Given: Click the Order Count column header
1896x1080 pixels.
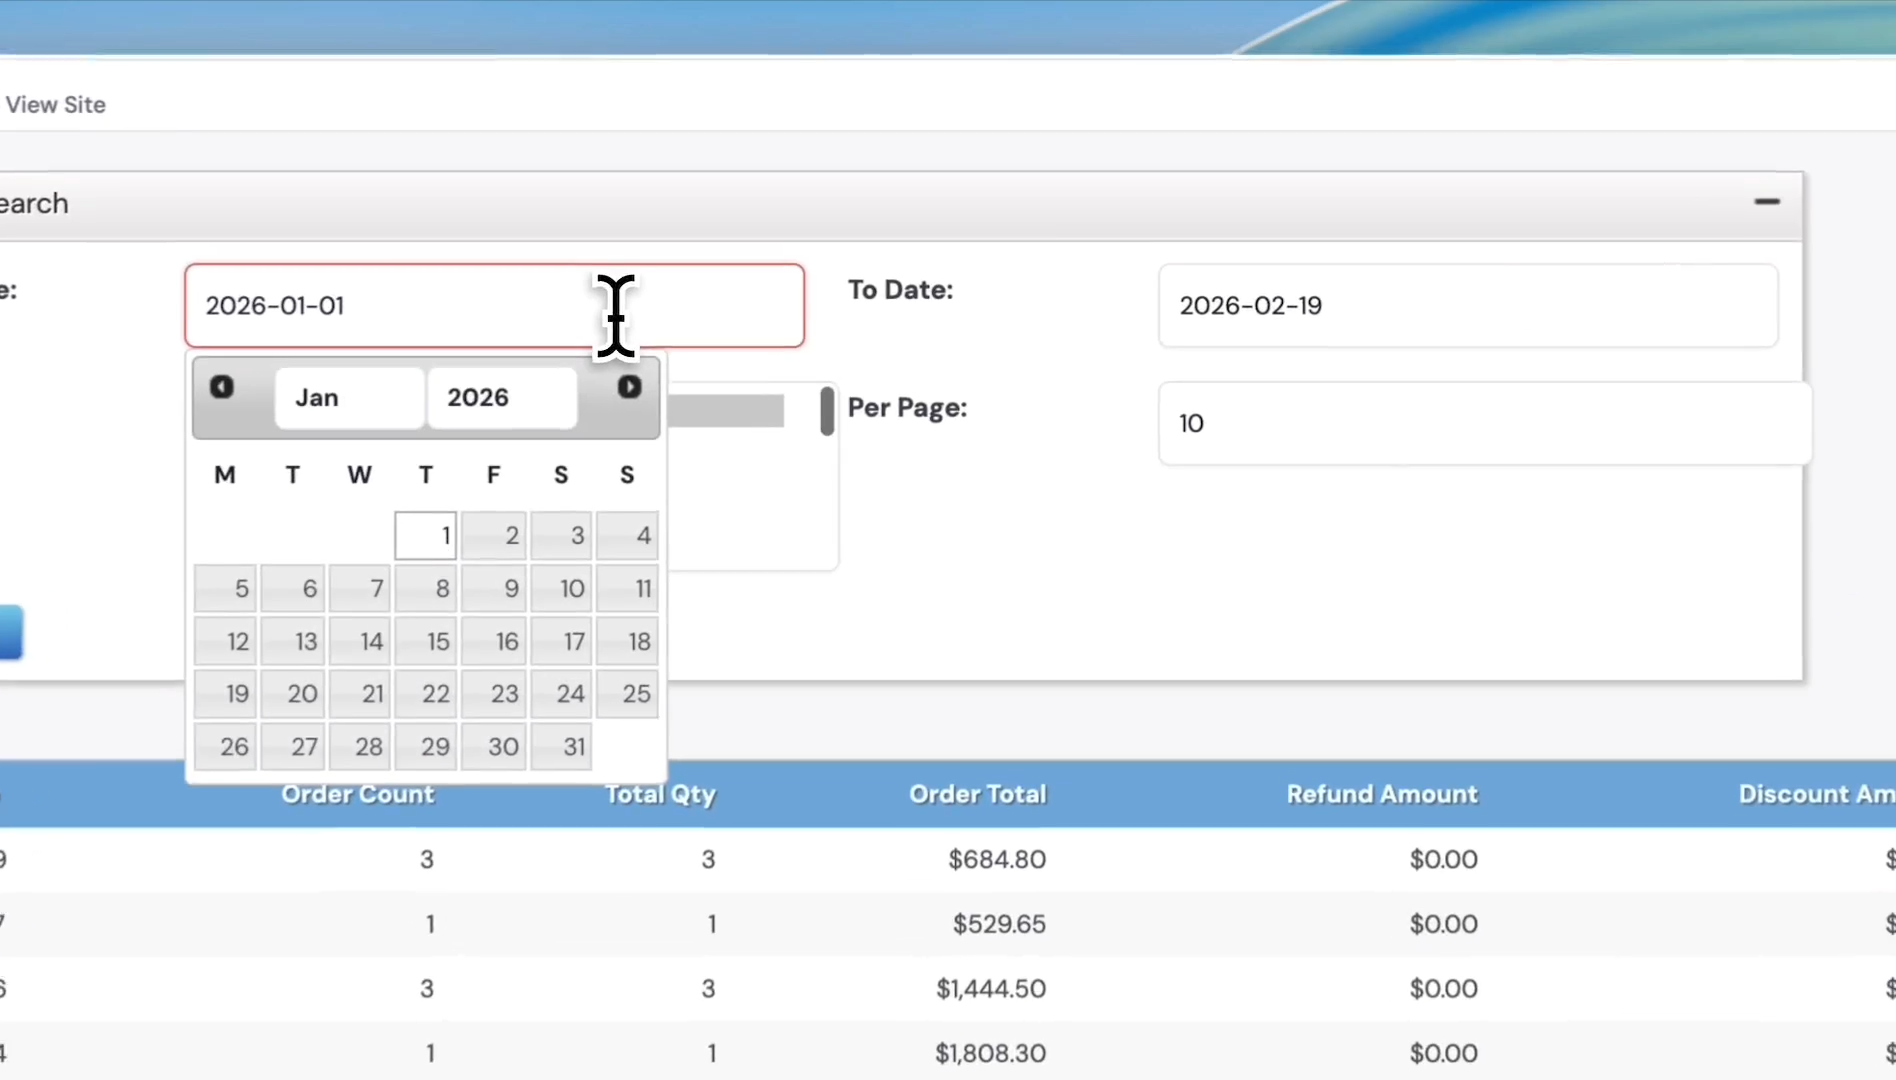Looking at the screenshot, I should [357, 794].
